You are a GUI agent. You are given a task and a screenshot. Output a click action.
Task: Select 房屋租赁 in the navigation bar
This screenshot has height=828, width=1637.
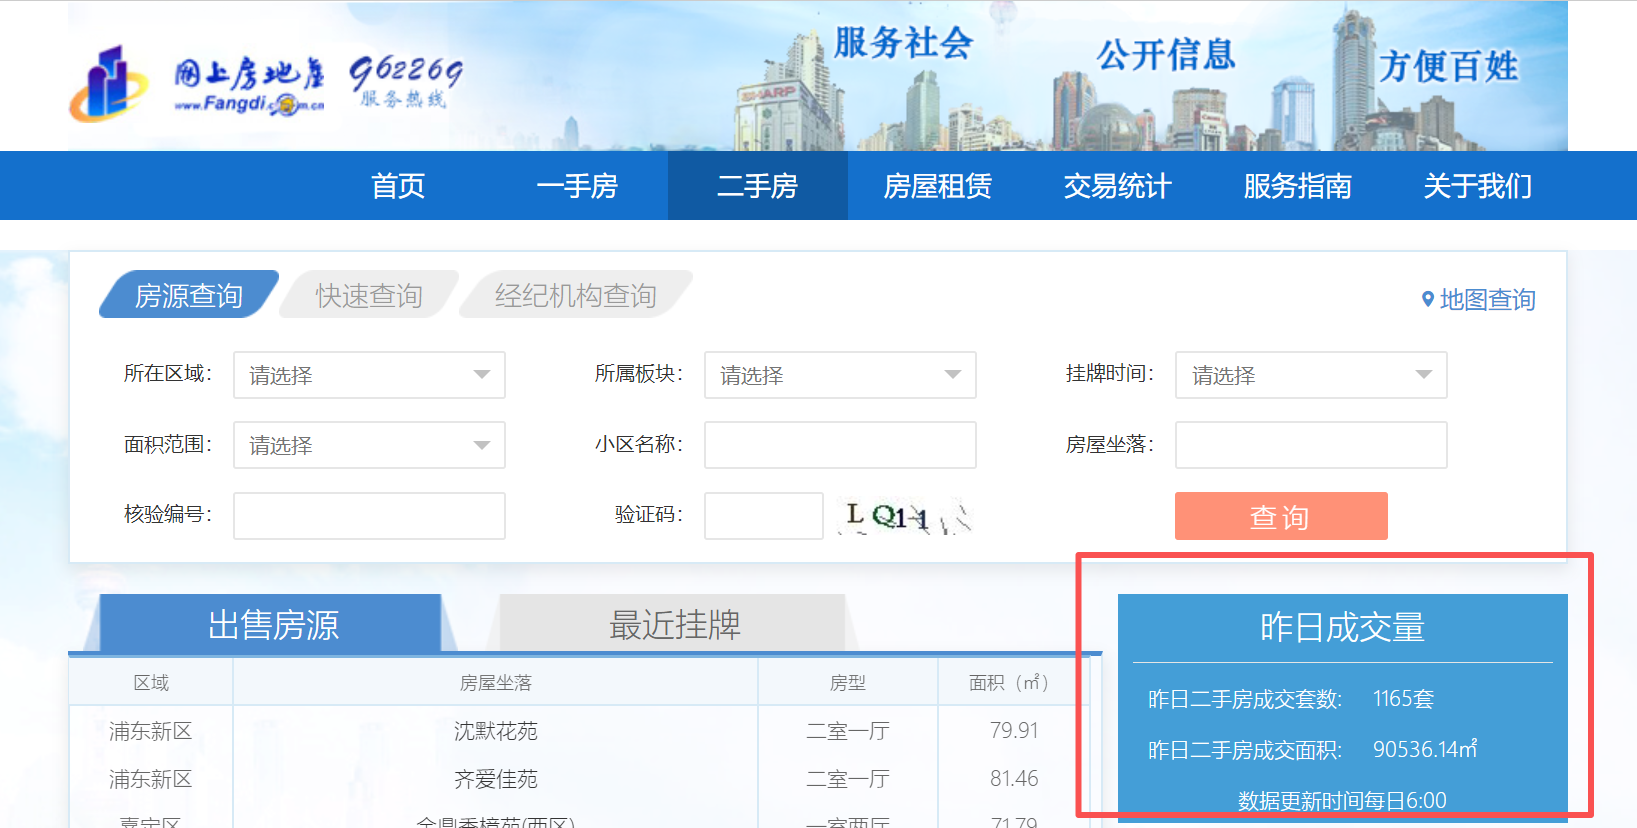(937, 186)
